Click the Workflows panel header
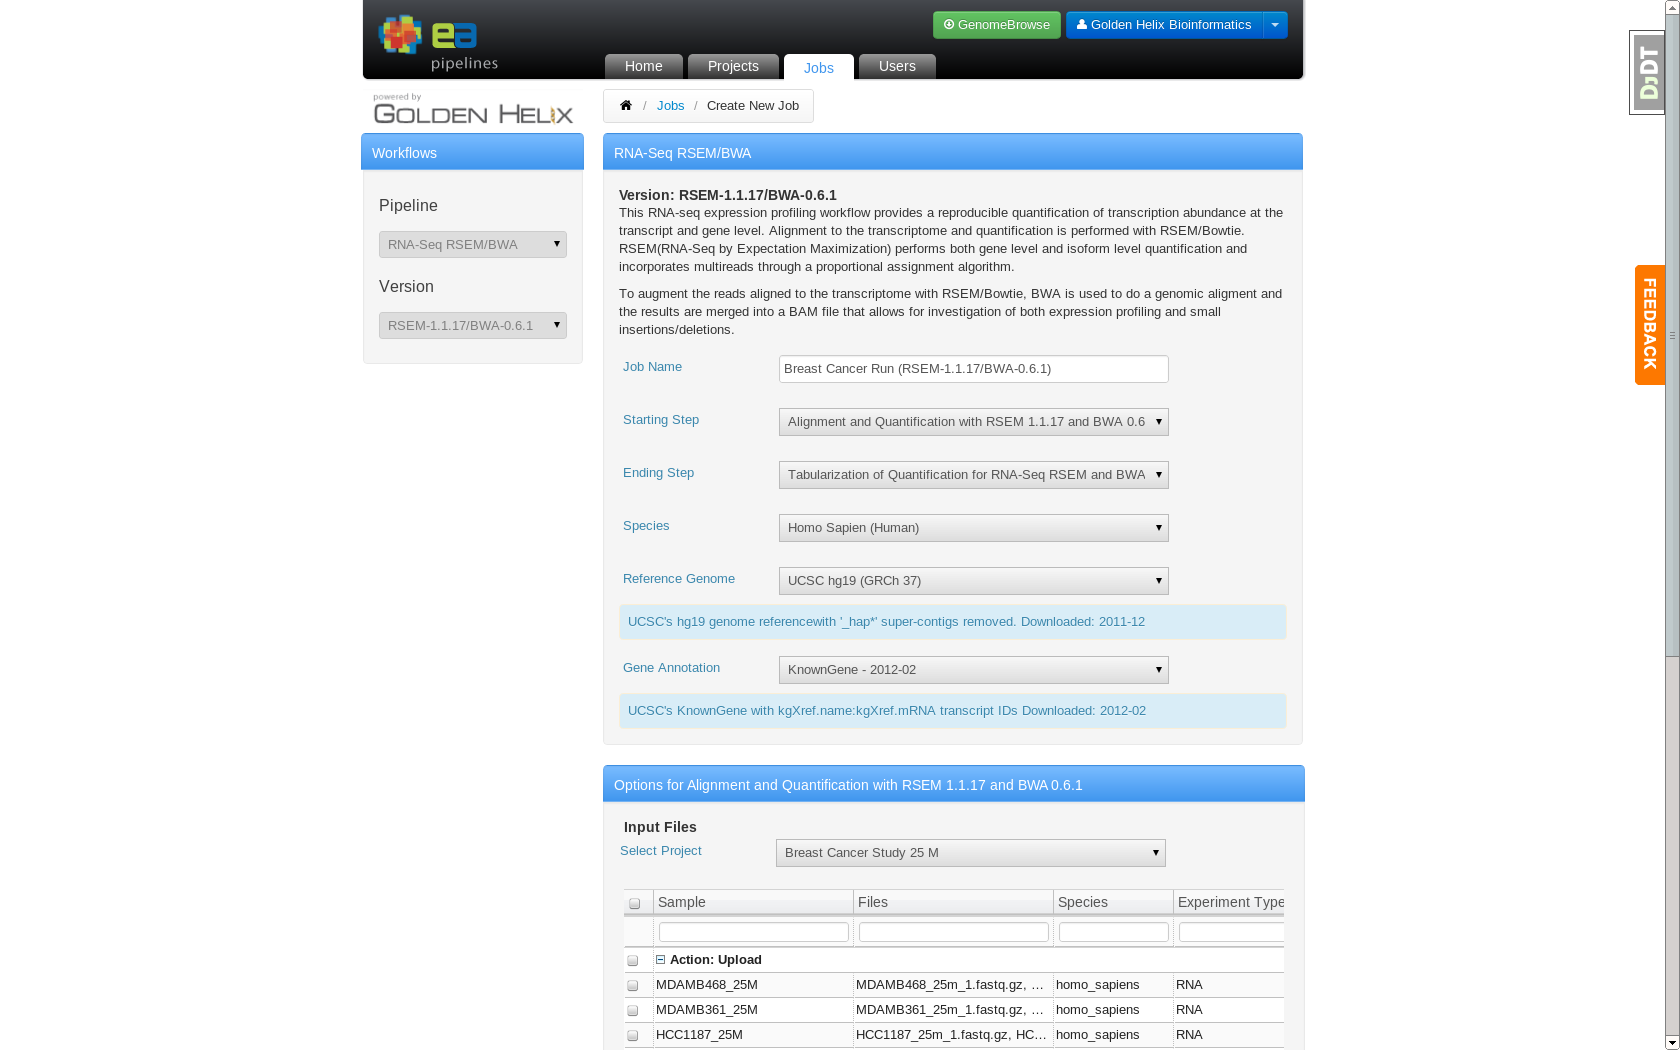1680x1050 pixels. 472,152
